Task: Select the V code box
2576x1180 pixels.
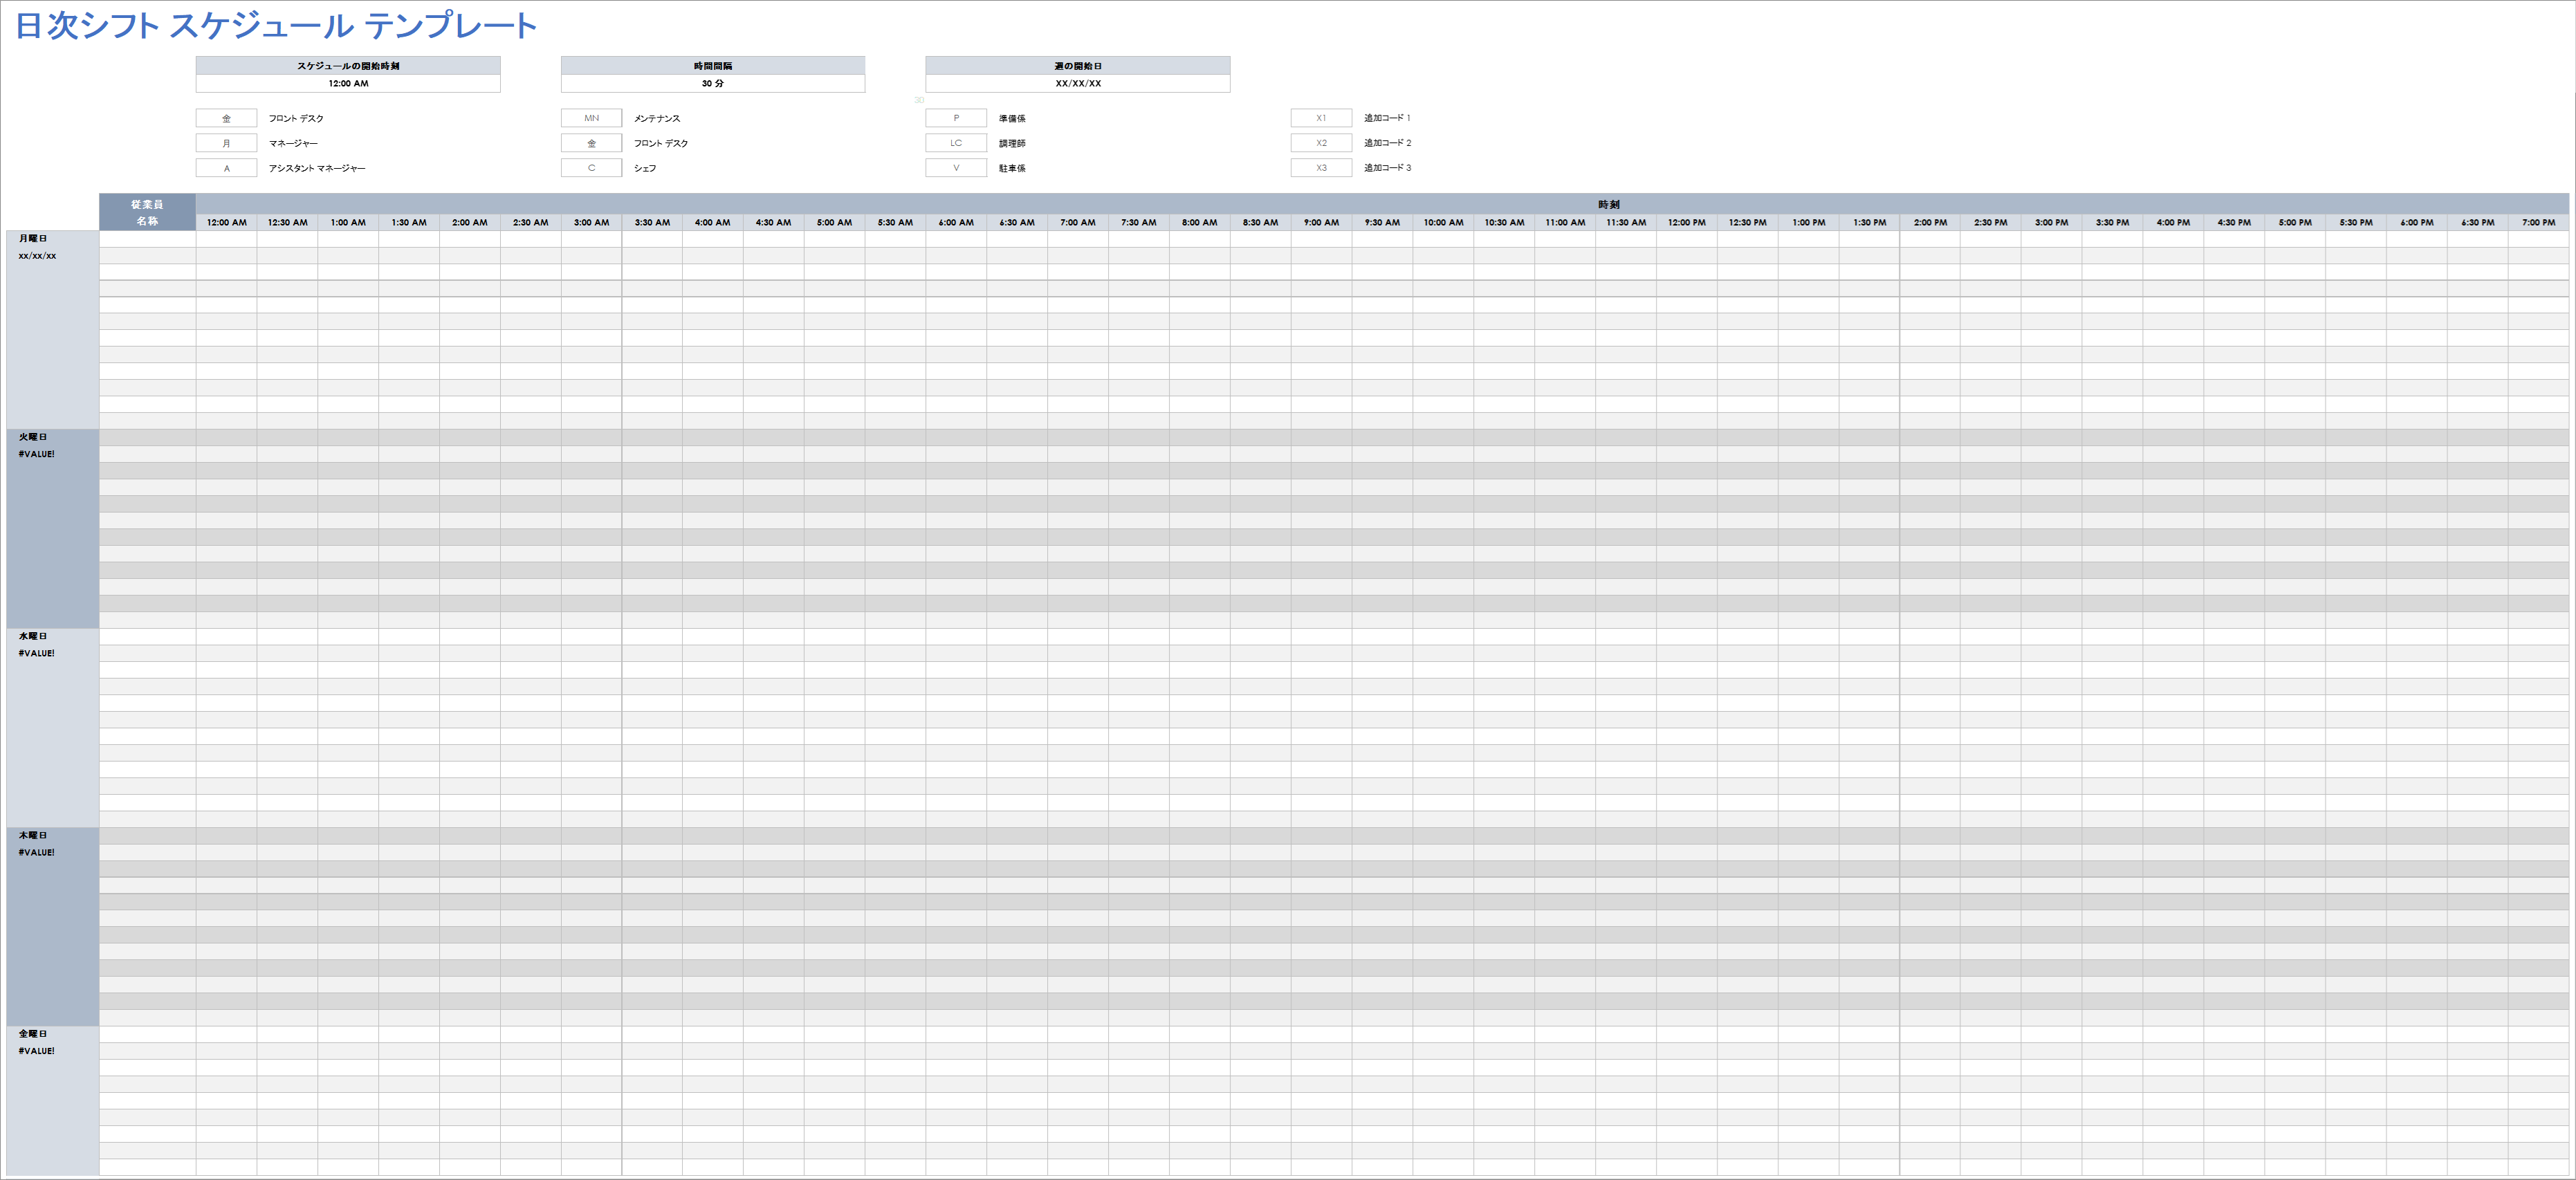Action: click(x=956, y=168)
